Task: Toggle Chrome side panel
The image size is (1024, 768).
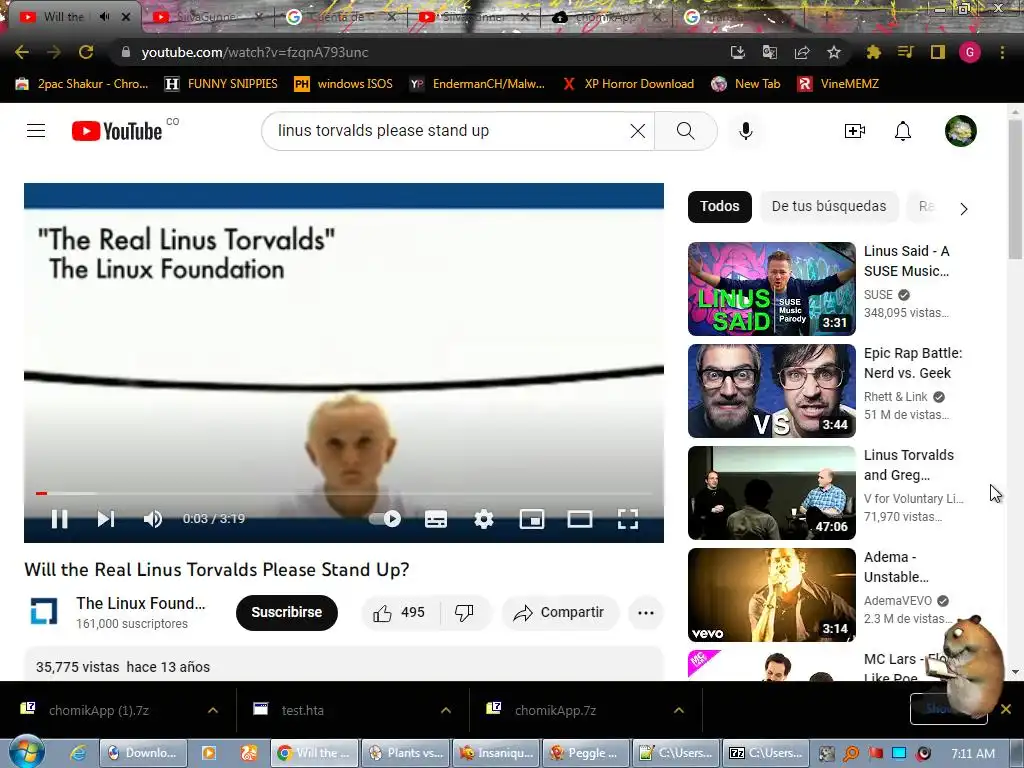Action: pyautogui.click(x=938, y=52)
